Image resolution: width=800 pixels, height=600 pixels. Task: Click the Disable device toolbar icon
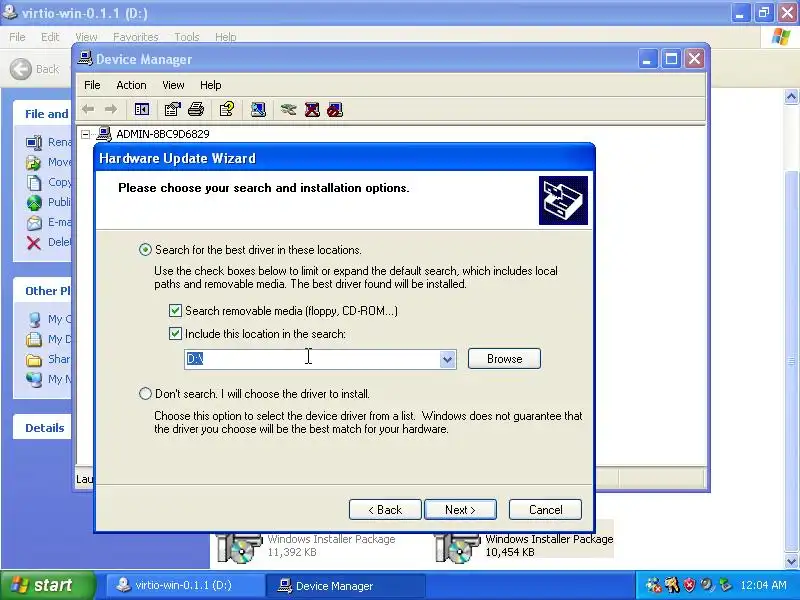click(335, 109)
